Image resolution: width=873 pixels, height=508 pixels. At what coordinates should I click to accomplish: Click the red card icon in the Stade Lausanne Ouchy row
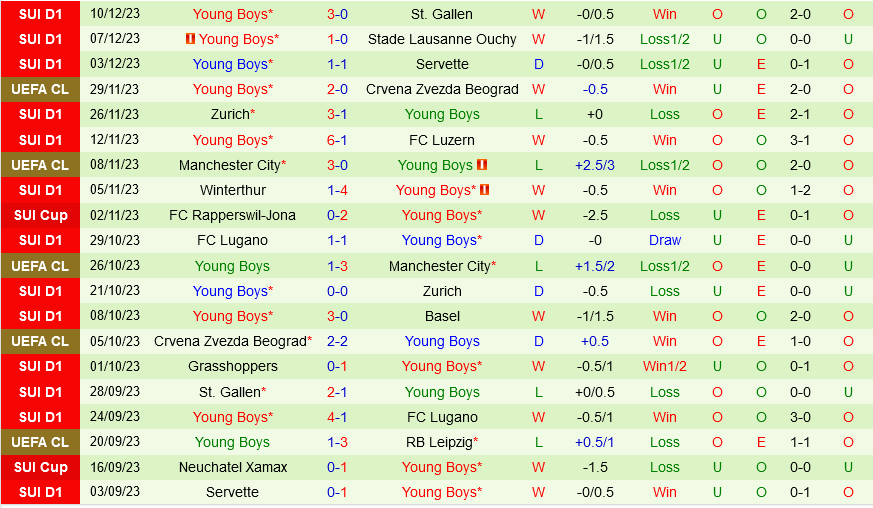[191, 40]
